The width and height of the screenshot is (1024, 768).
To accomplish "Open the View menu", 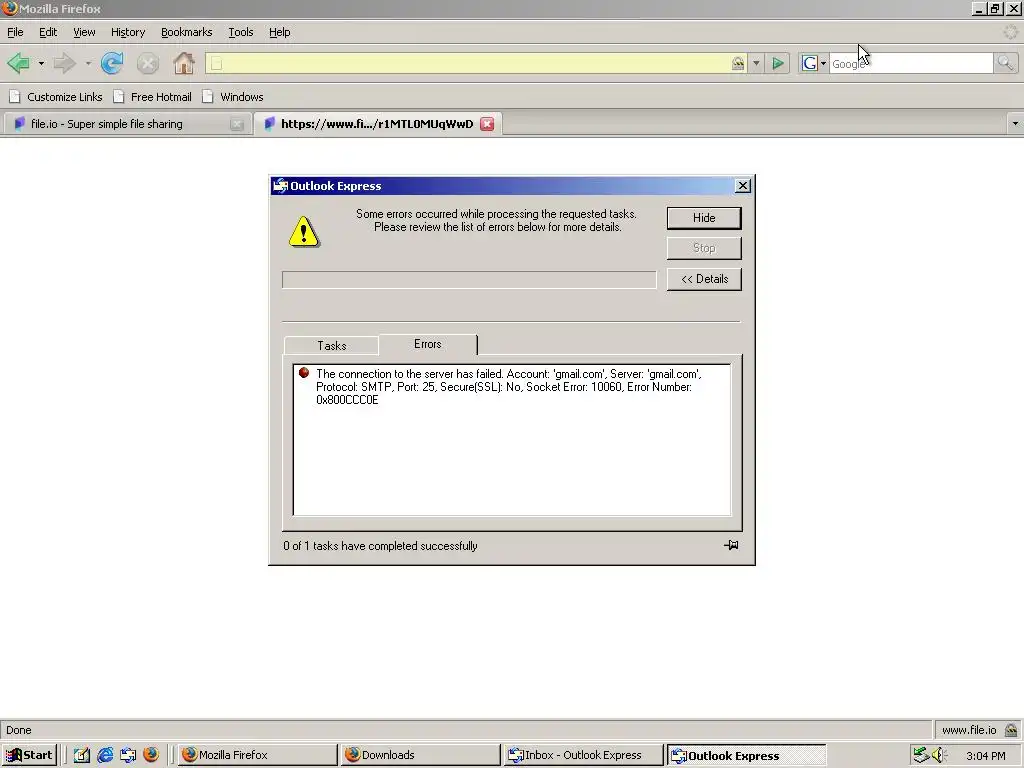I will coord(84,32).
